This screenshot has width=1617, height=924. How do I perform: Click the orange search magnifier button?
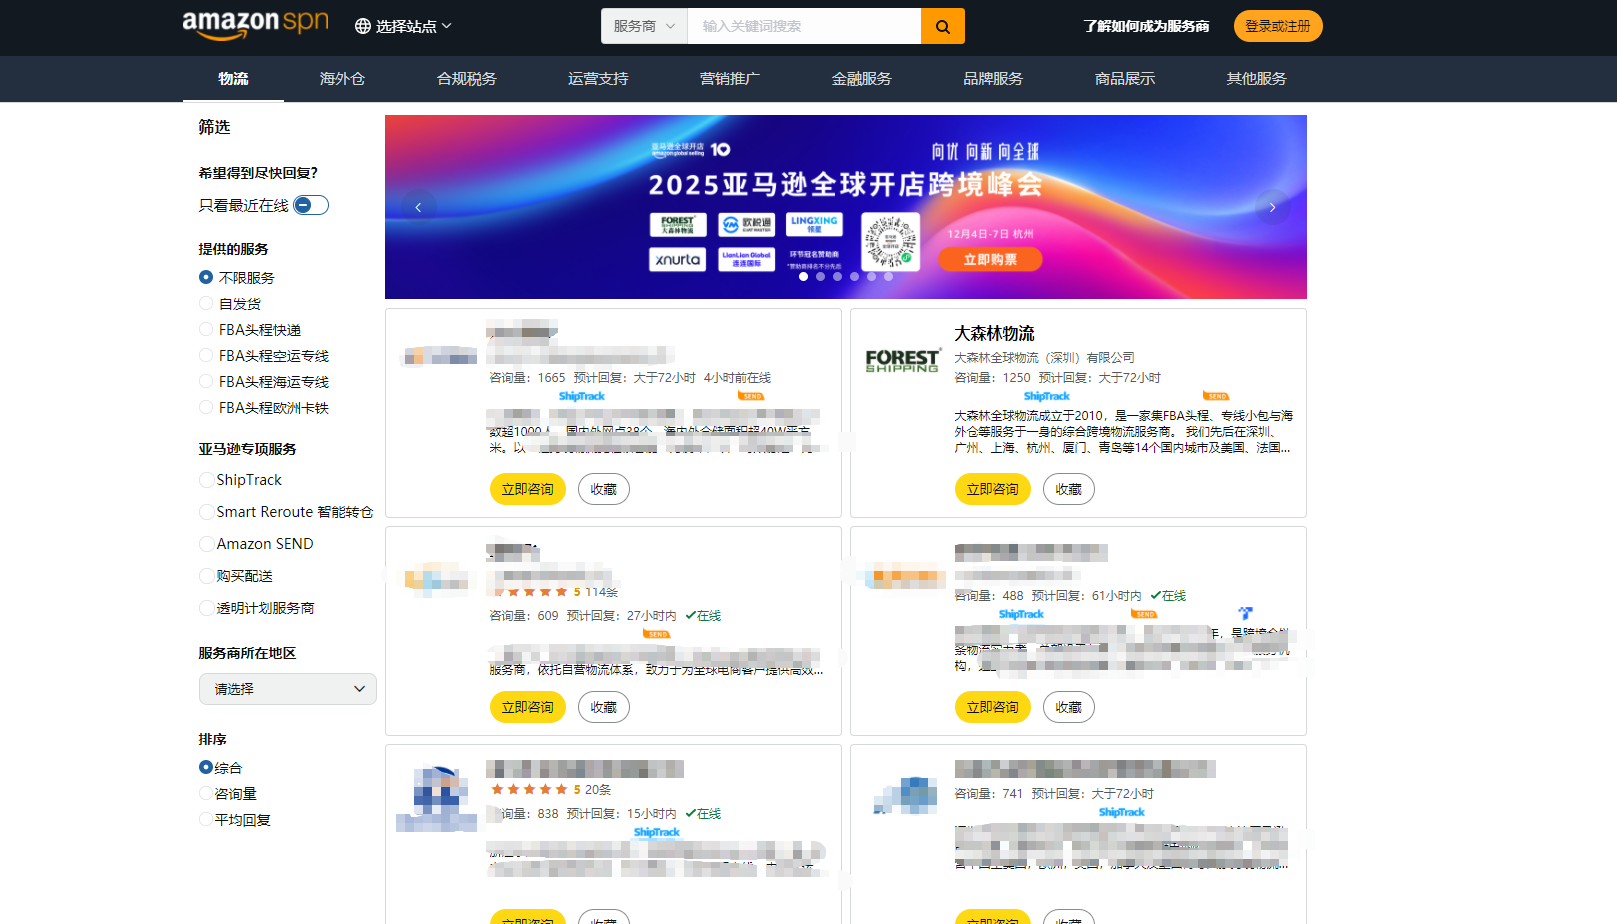[942, 26]
